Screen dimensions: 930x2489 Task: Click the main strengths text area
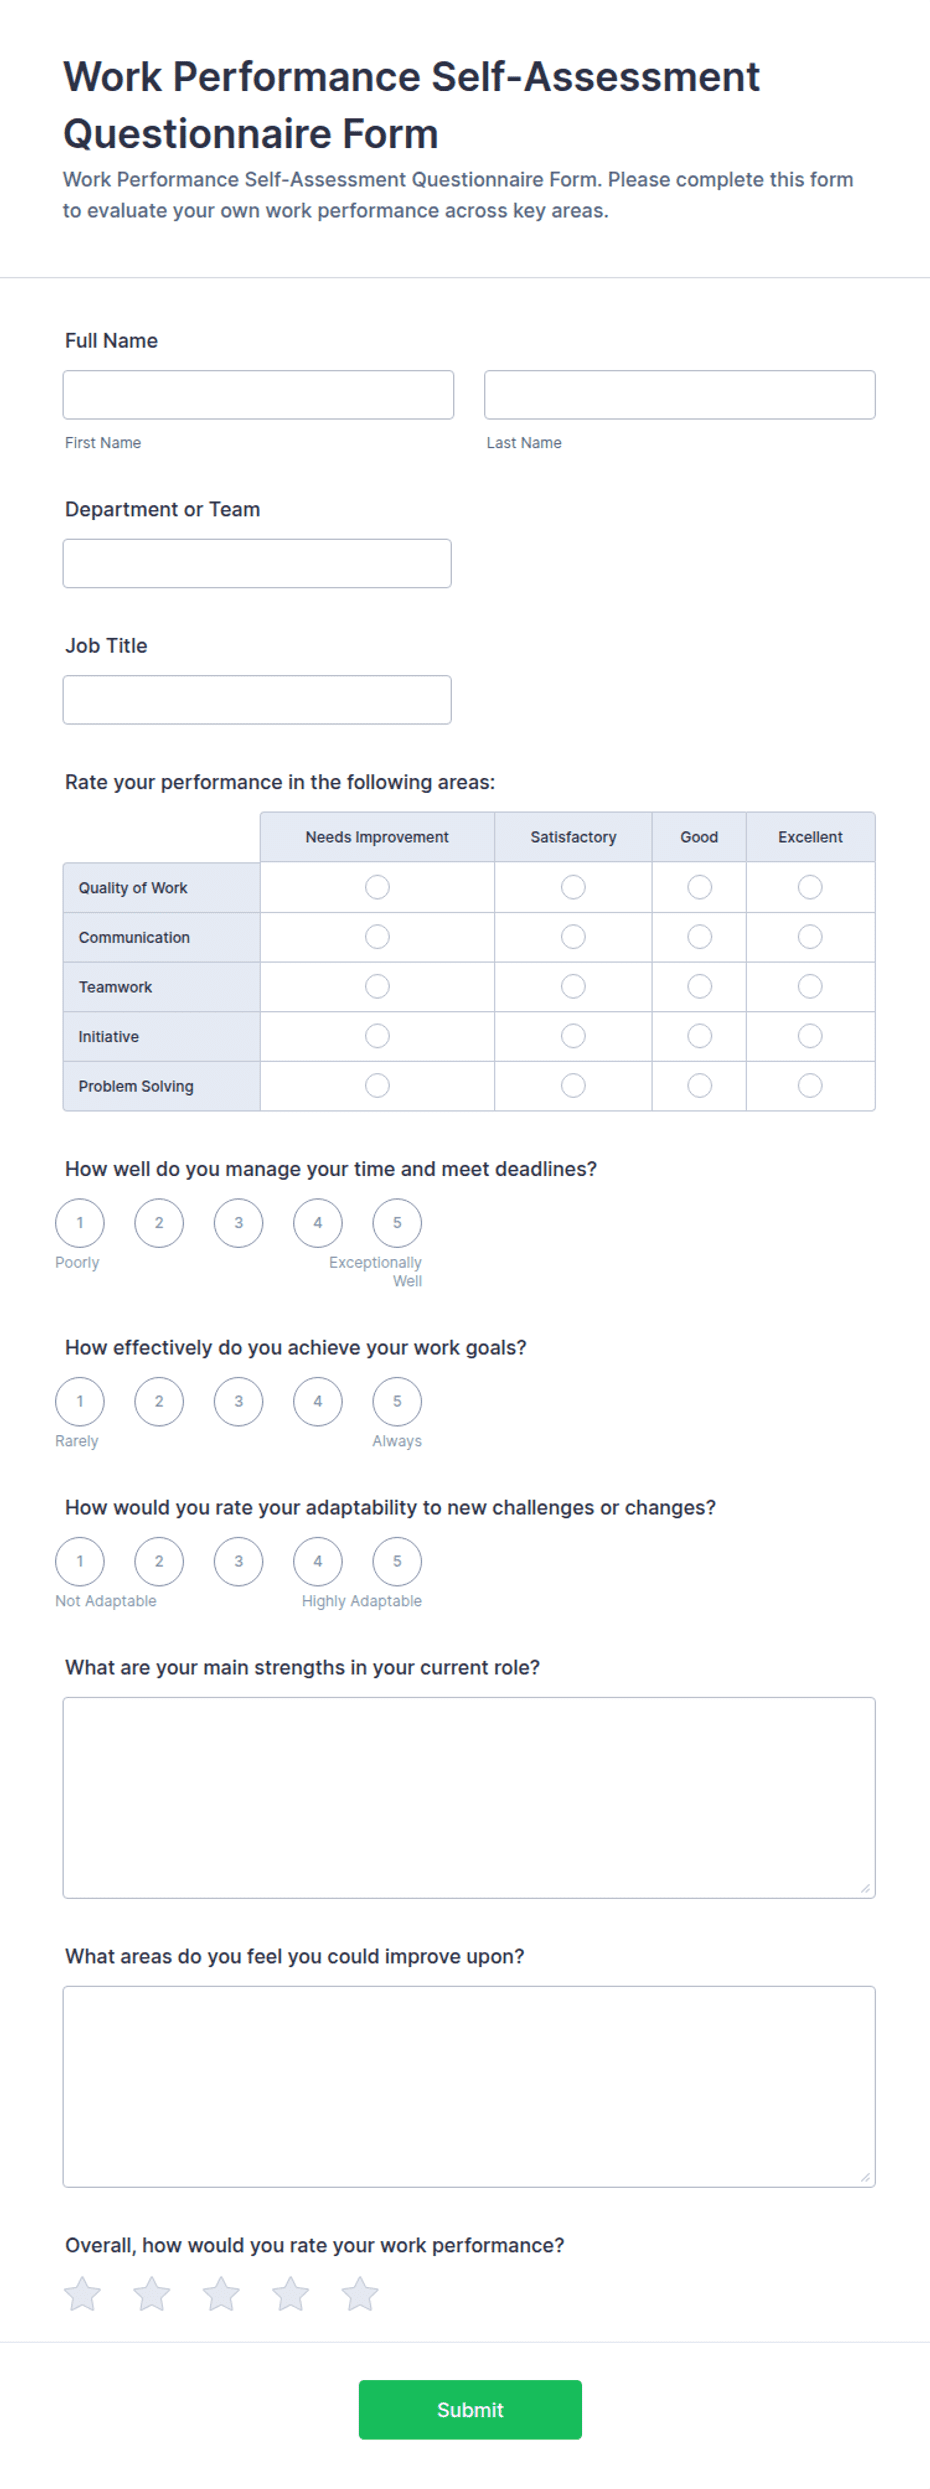point(469,1798)
